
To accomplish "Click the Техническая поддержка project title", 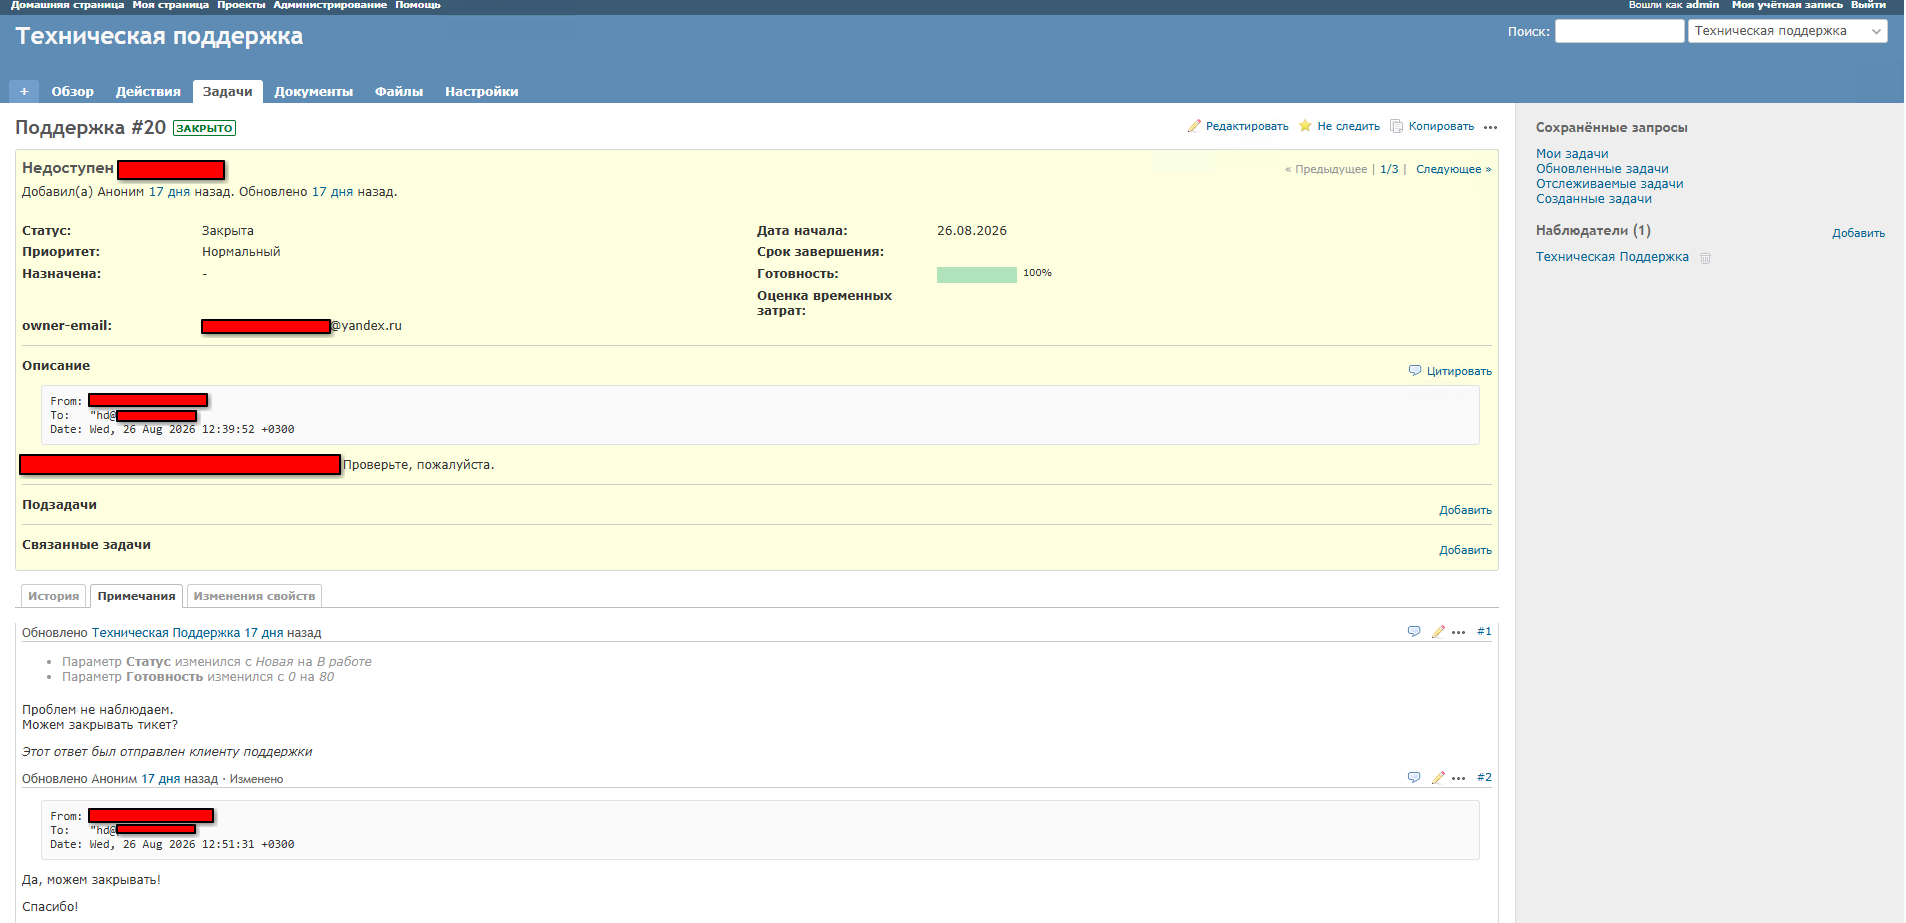I will [159, 37].
